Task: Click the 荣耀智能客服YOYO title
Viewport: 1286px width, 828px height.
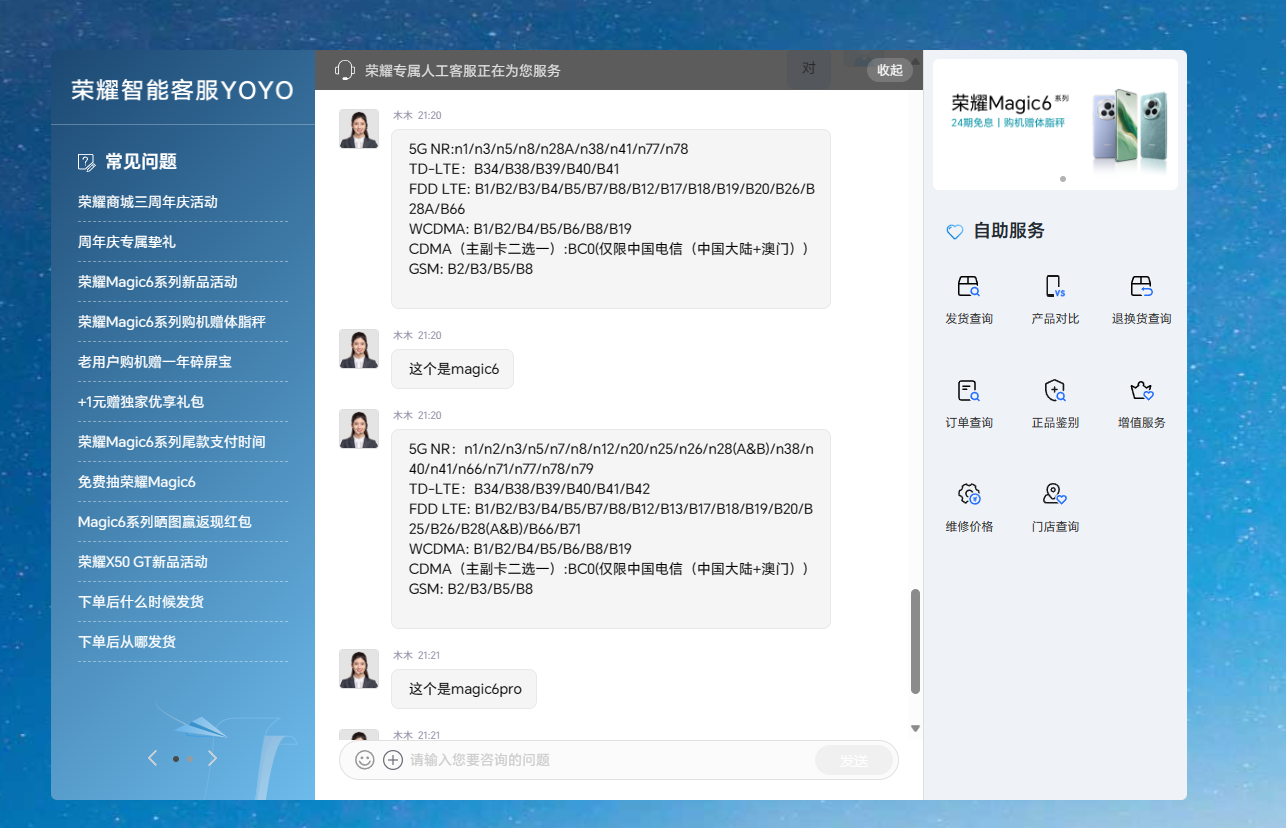Action: pyautogui.click(x=183, y=91)
